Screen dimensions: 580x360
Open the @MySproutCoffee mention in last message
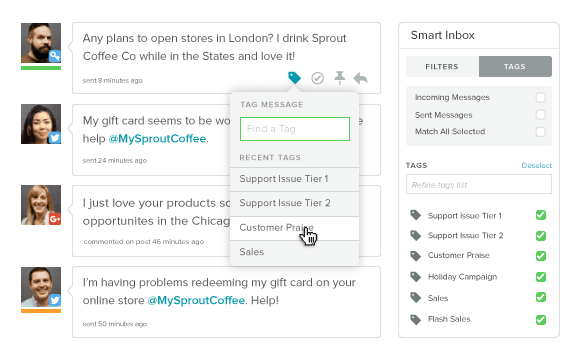click(196, 300)
